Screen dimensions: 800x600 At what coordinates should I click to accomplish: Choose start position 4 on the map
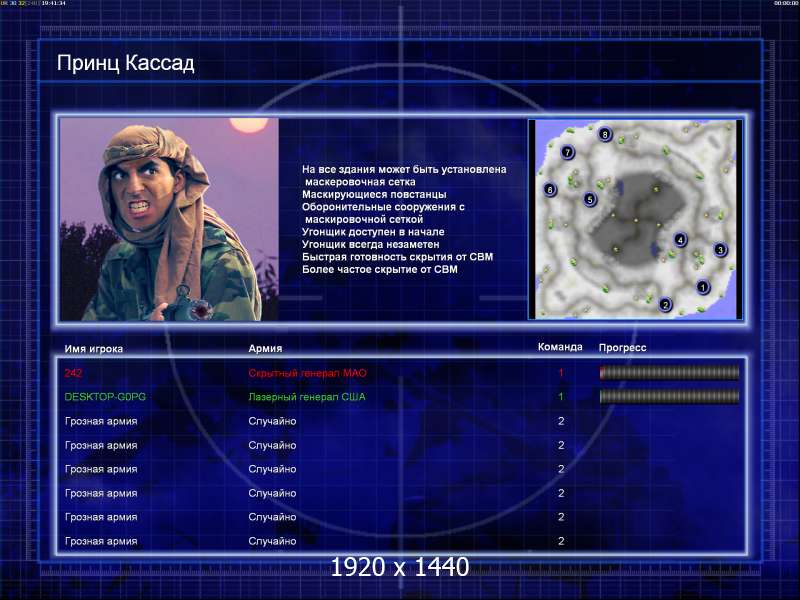tap(680, 240)
